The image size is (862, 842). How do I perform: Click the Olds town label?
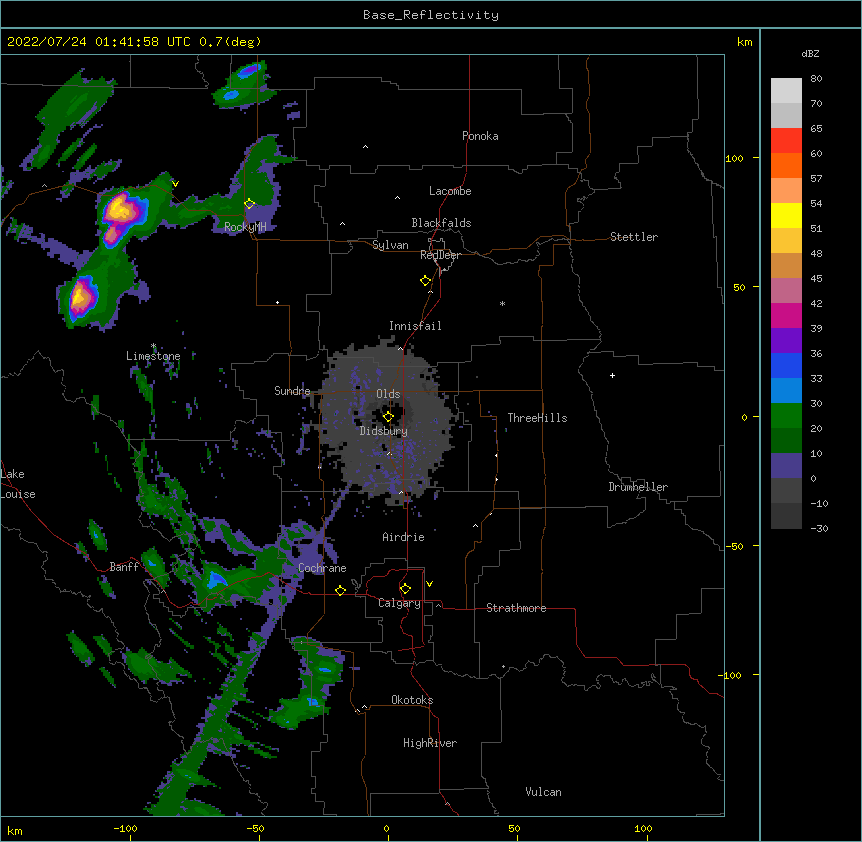(x=388, y=394)
